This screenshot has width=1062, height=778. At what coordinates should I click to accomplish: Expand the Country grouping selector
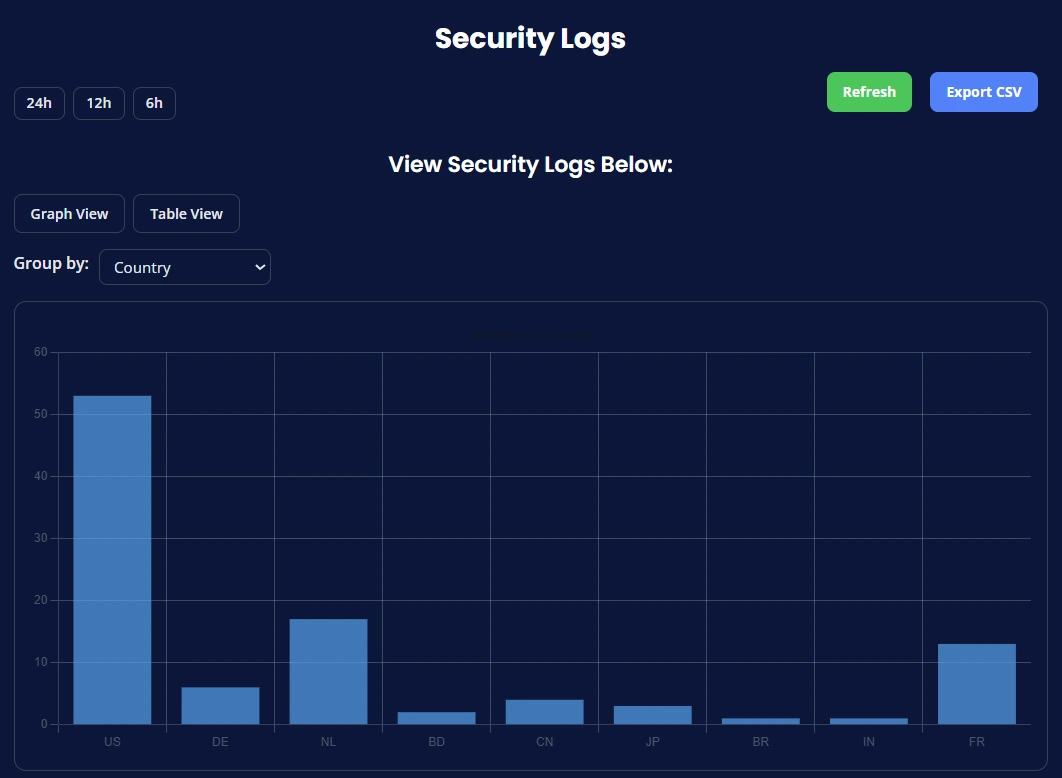pos(184,267)
